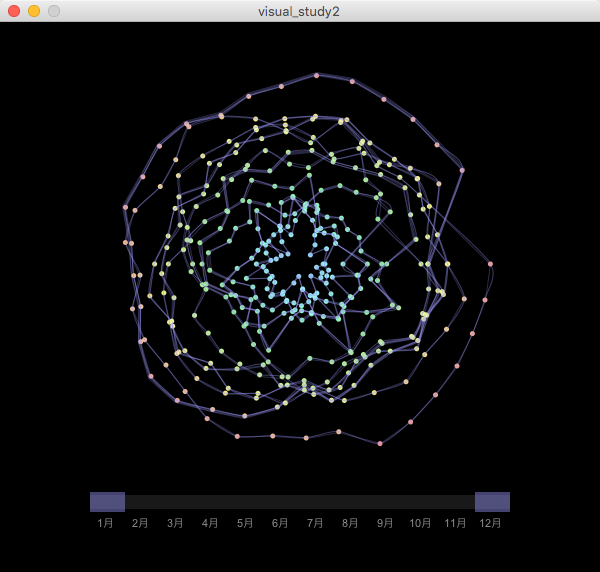This screenshot has height=572, width=600.
Task: Minimize the window with the yellow button
Action: [x=34, y=11]
